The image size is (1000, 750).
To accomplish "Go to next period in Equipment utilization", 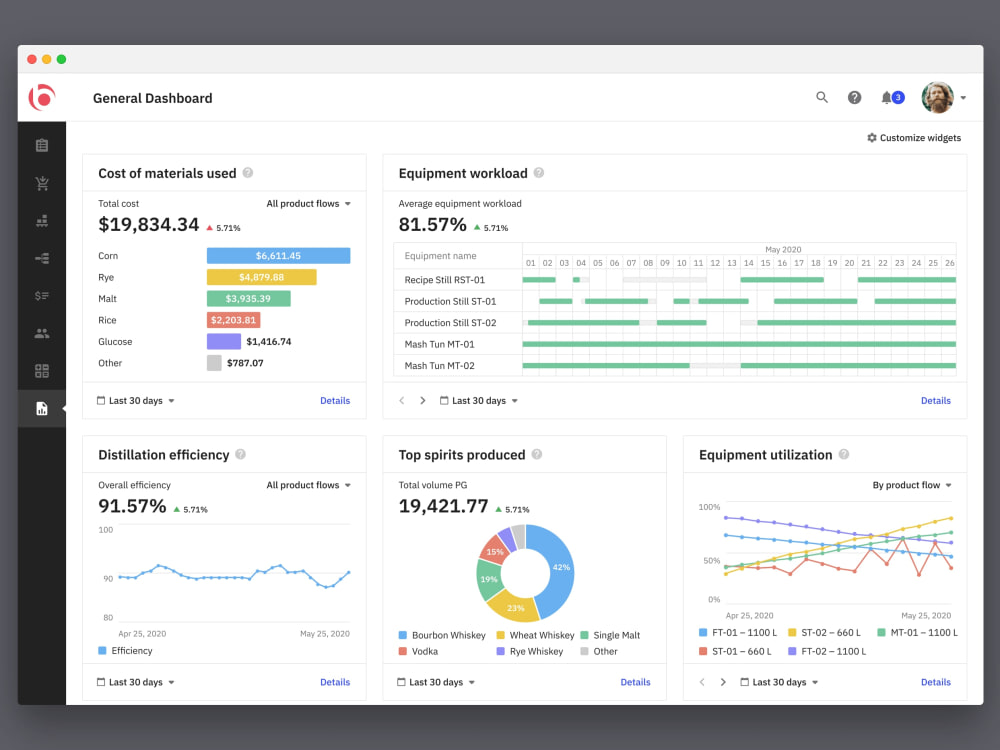I will (723, 682).
